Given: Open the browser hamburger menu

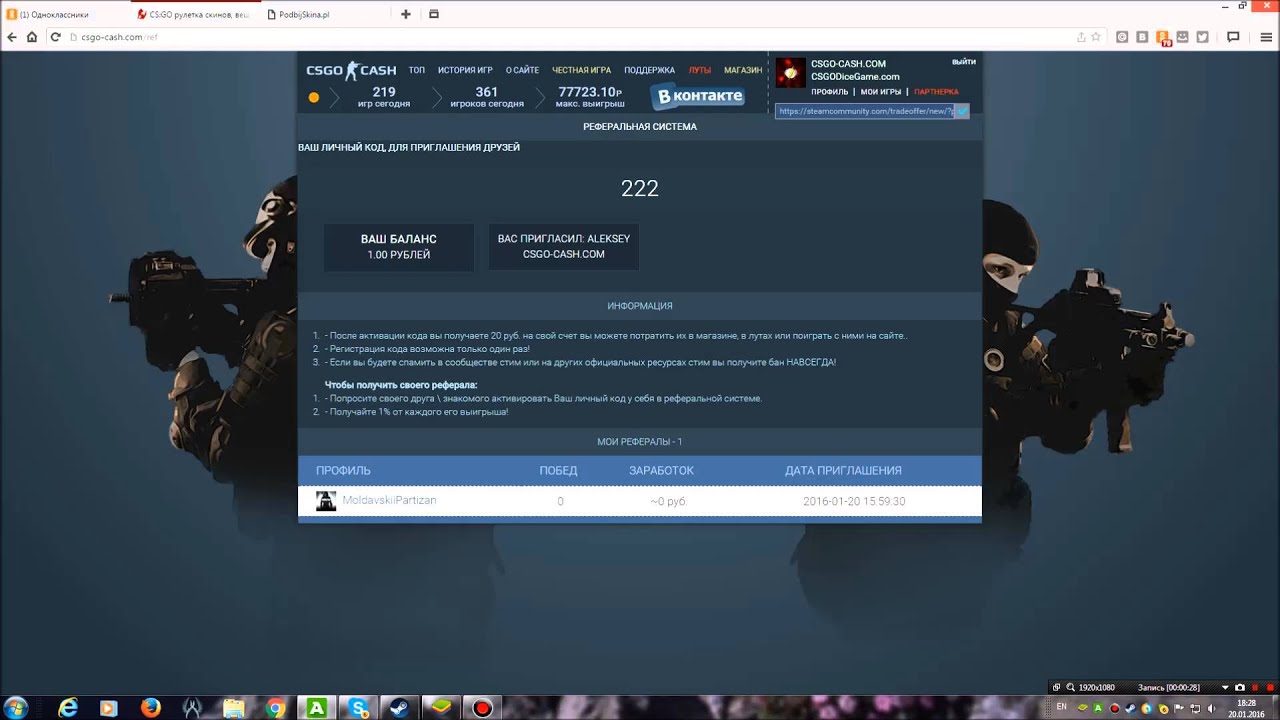Looking at the screenshot, I should (x=1265, y=37).
